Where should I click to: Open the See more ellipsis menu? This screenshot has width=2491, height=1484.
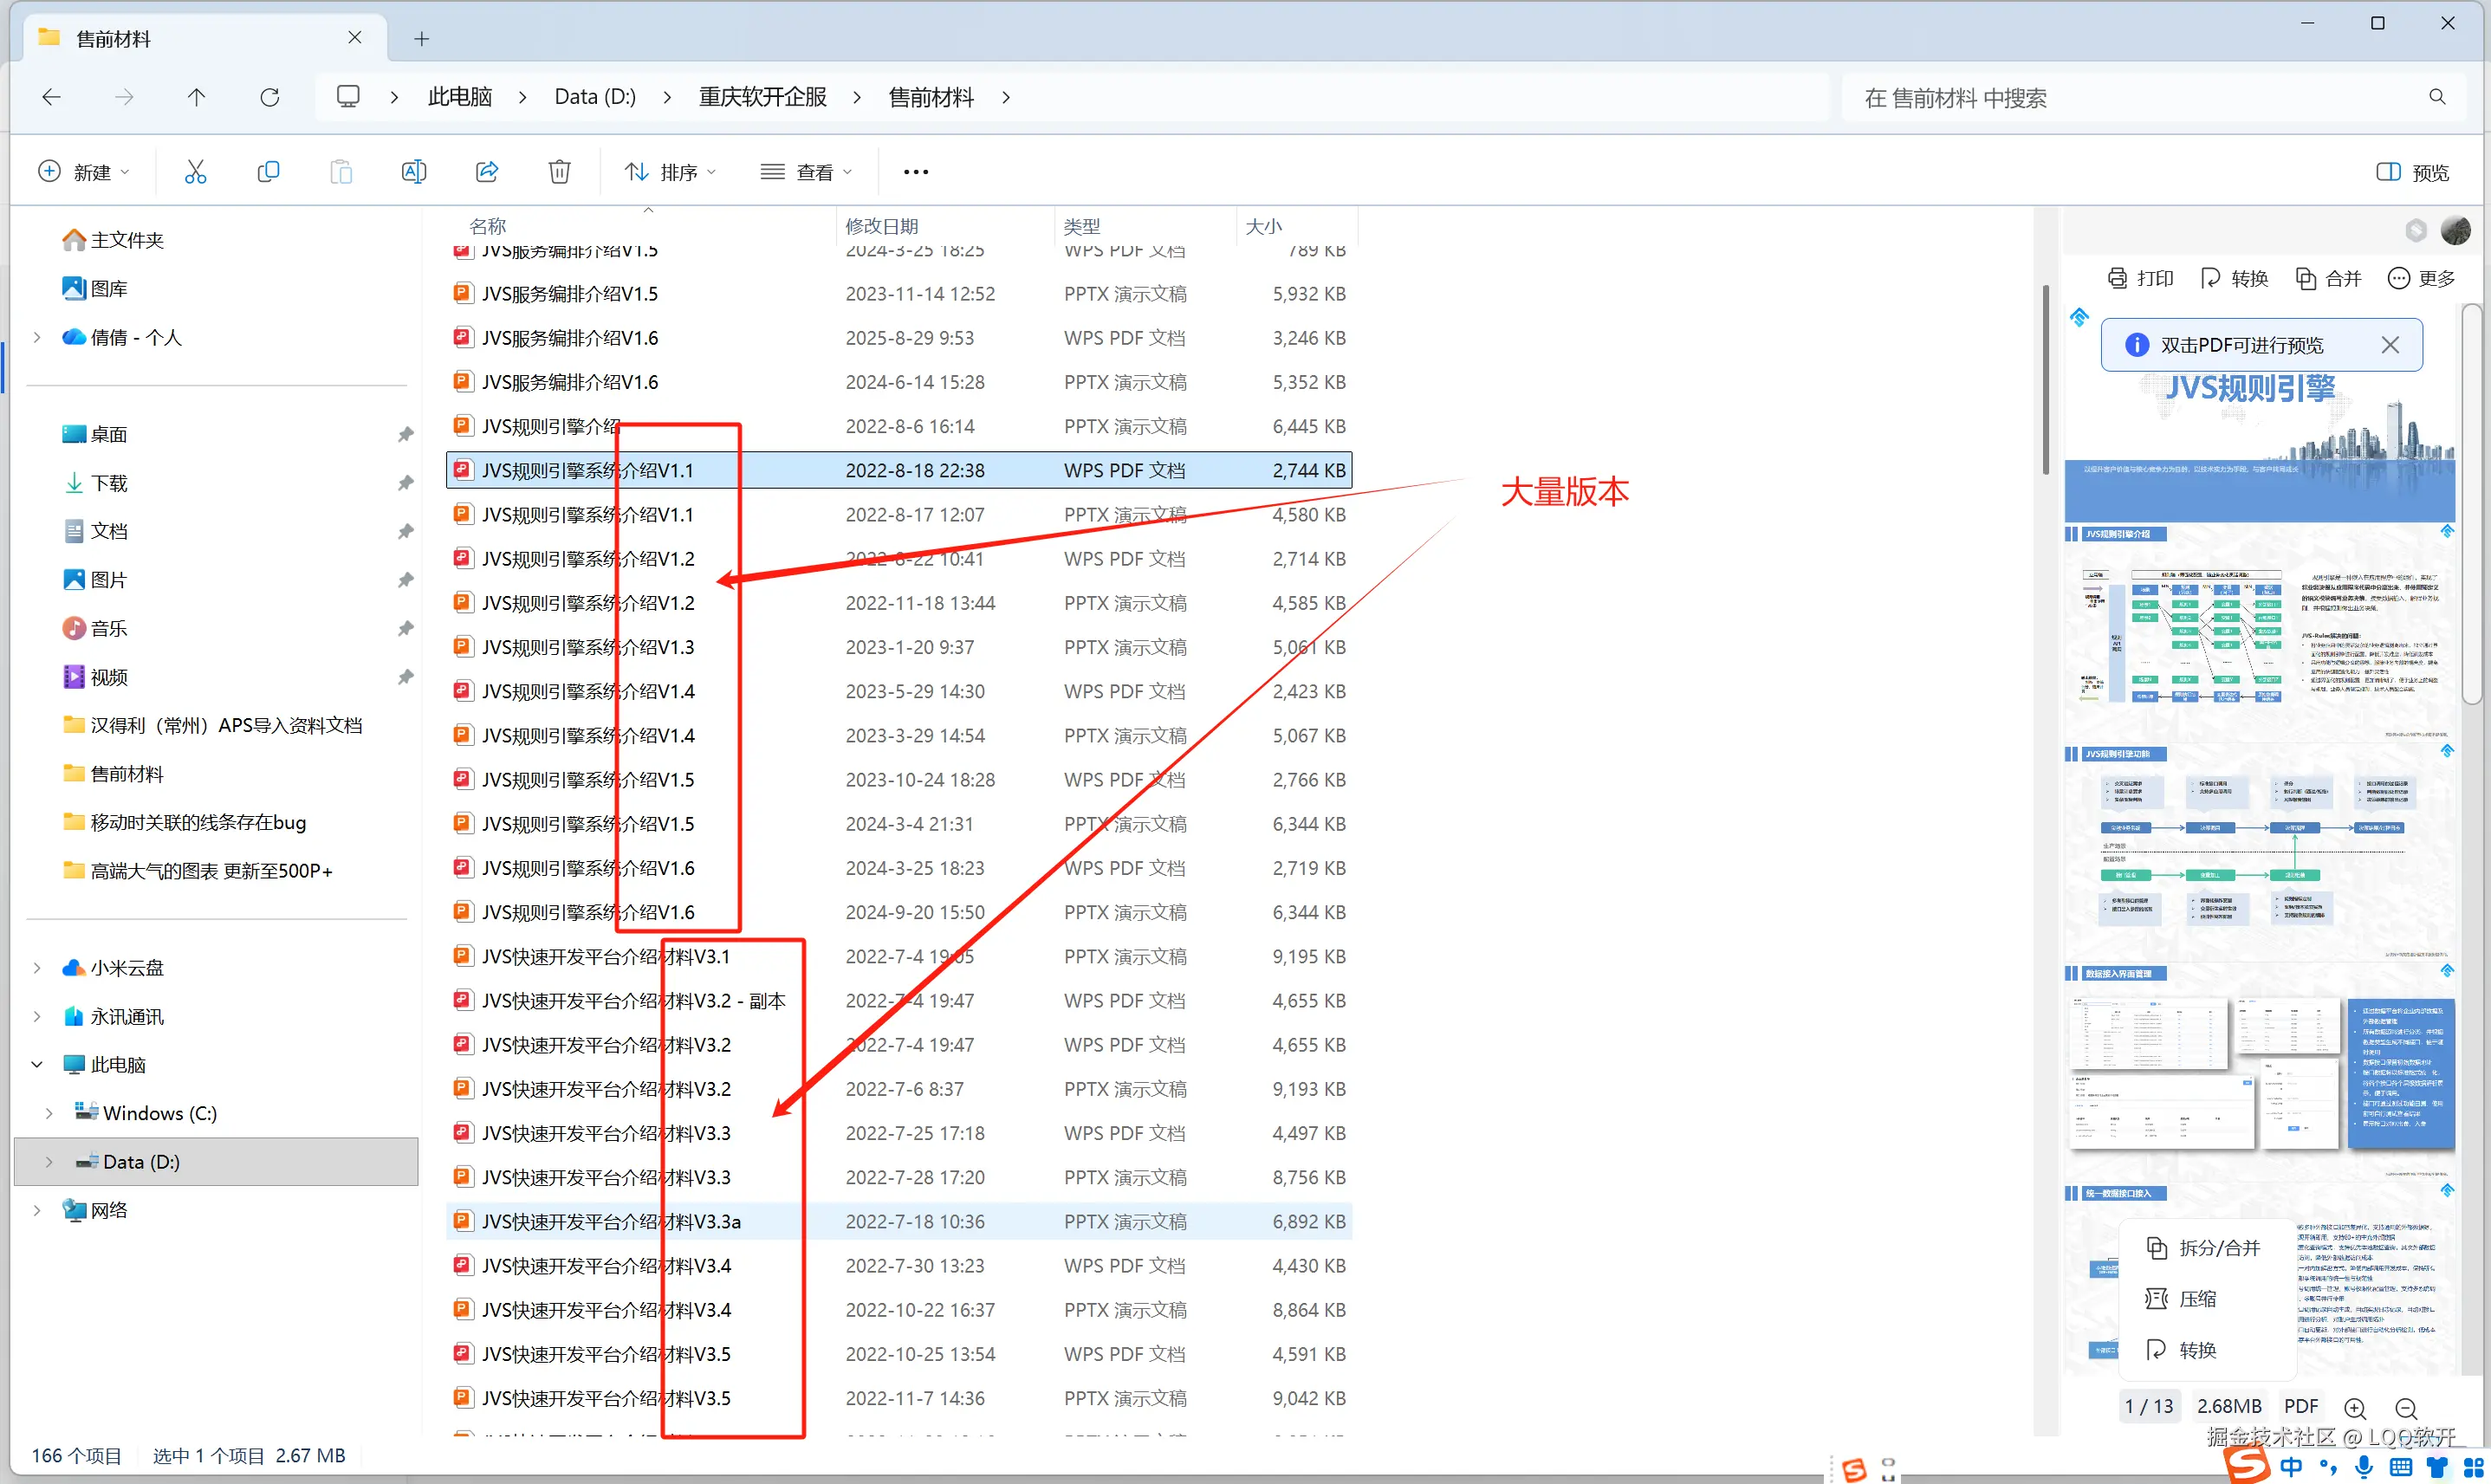click(x=915, y=172)
